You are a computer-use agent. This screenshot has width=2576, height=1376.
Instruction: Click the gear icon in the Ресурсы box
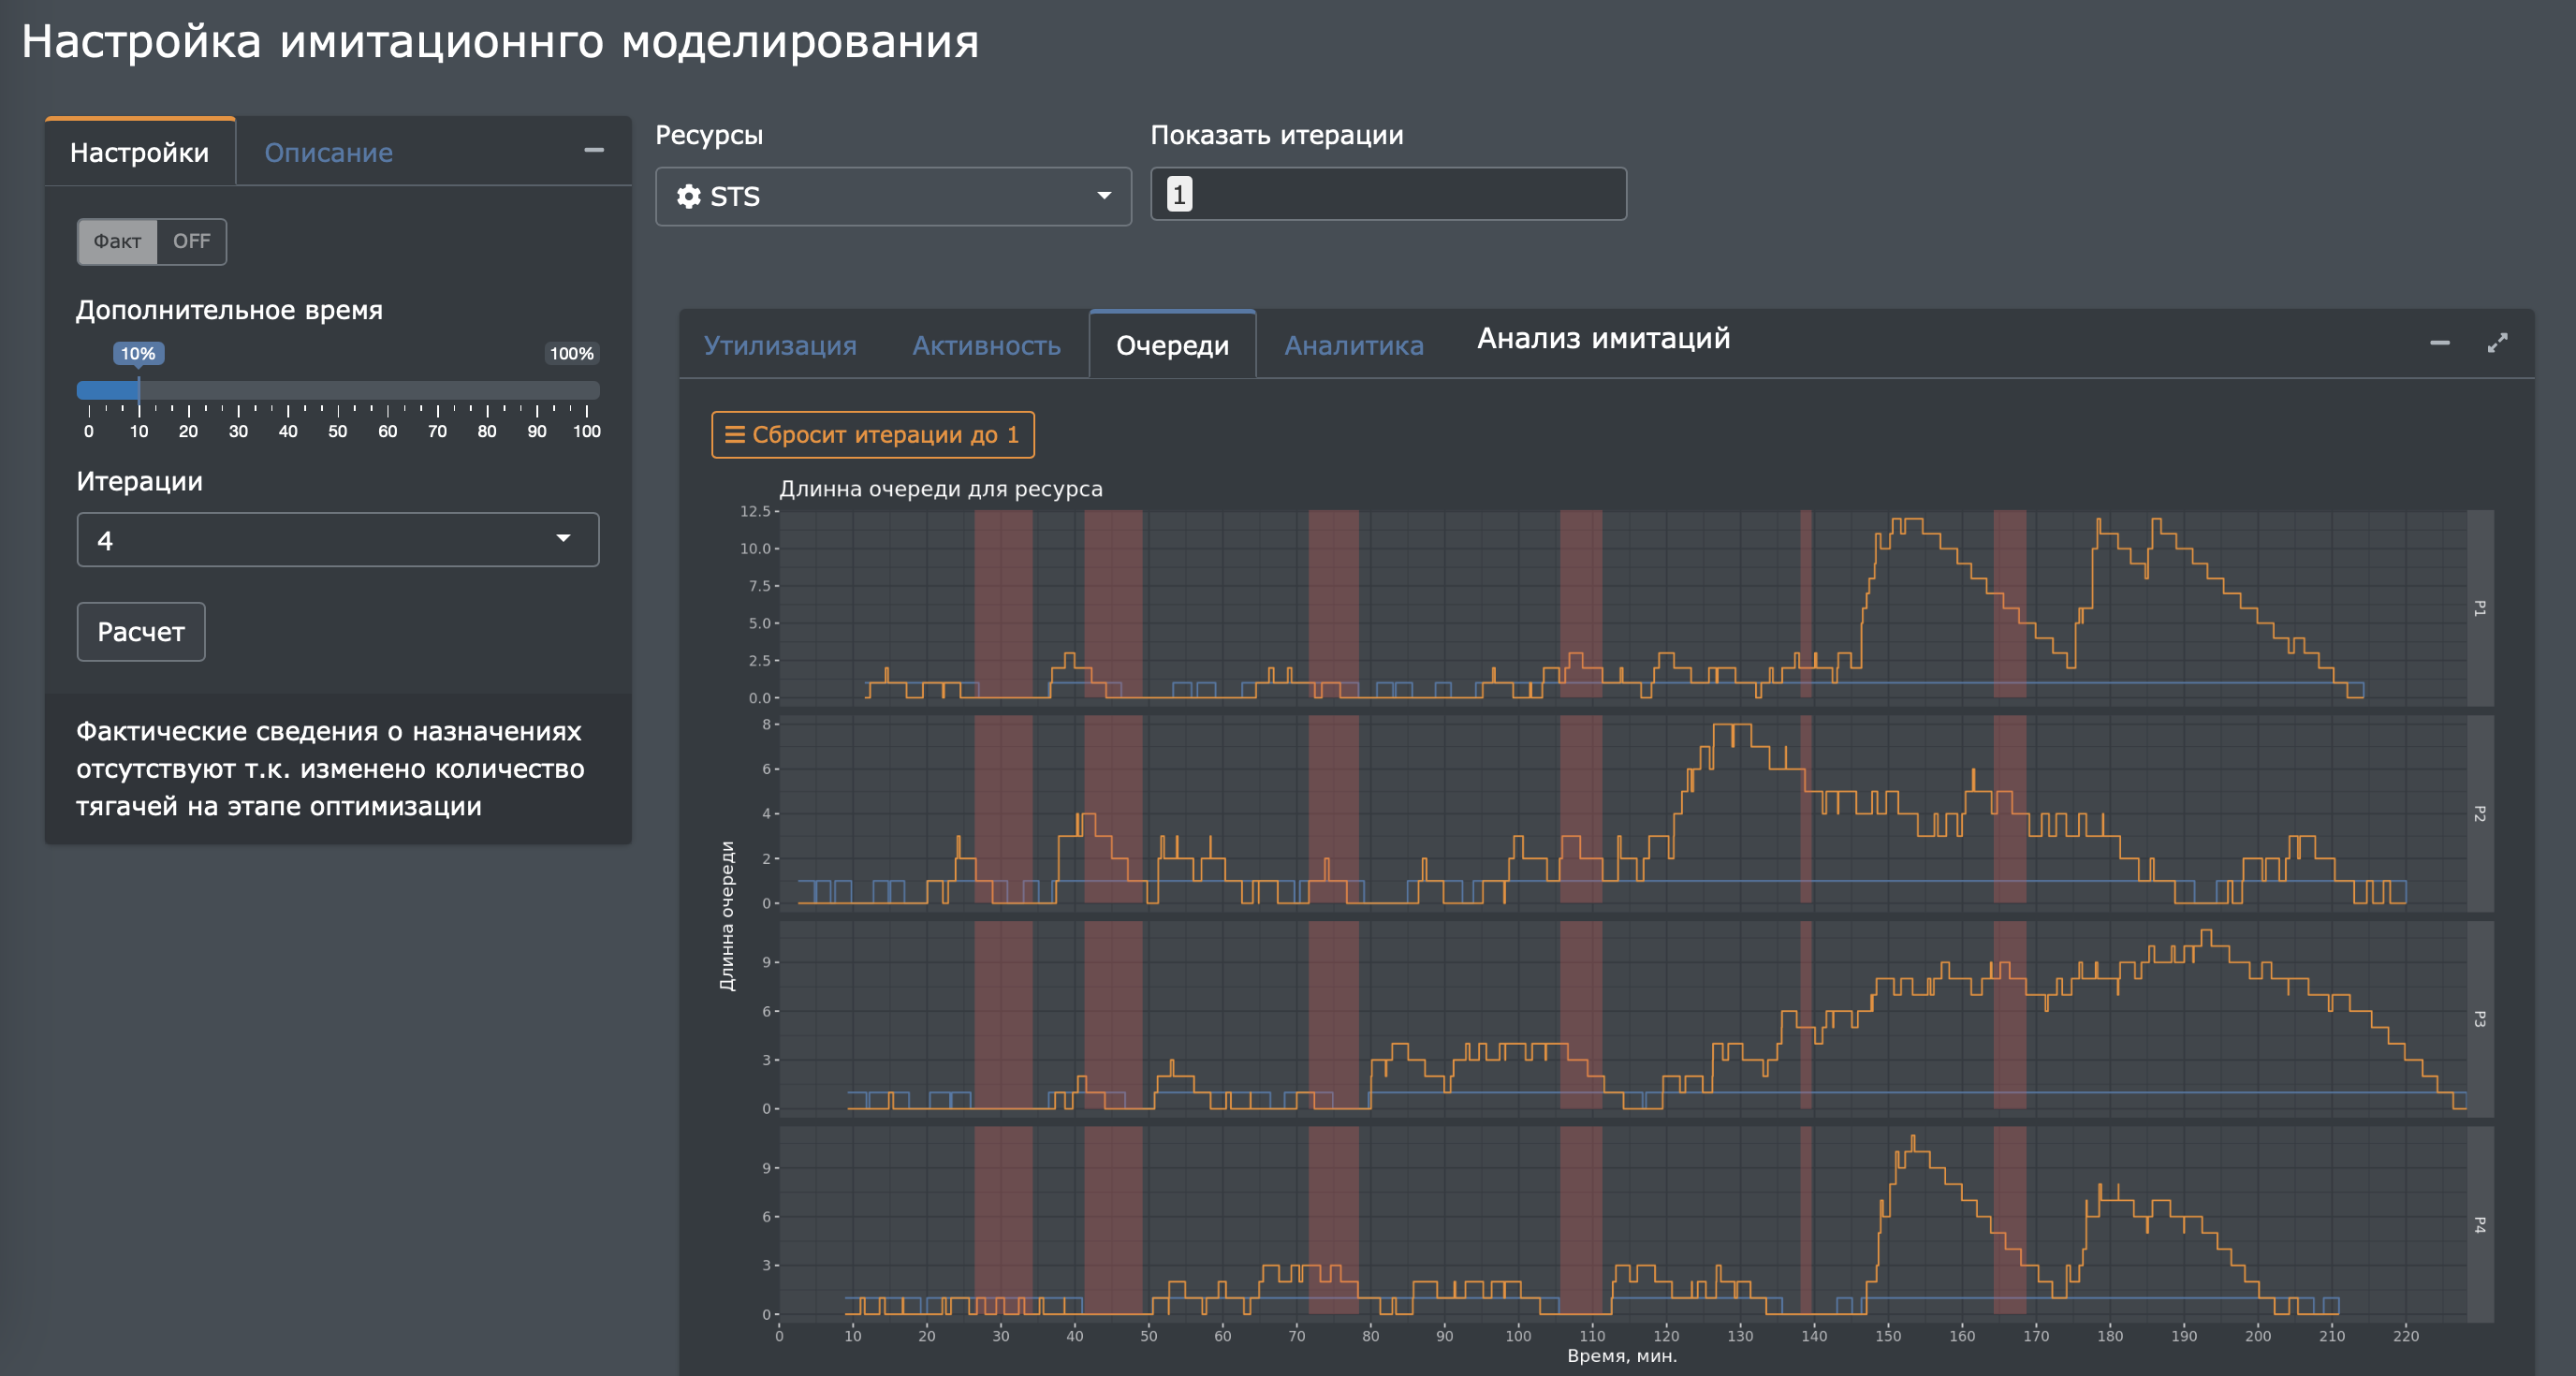[688, 196]
